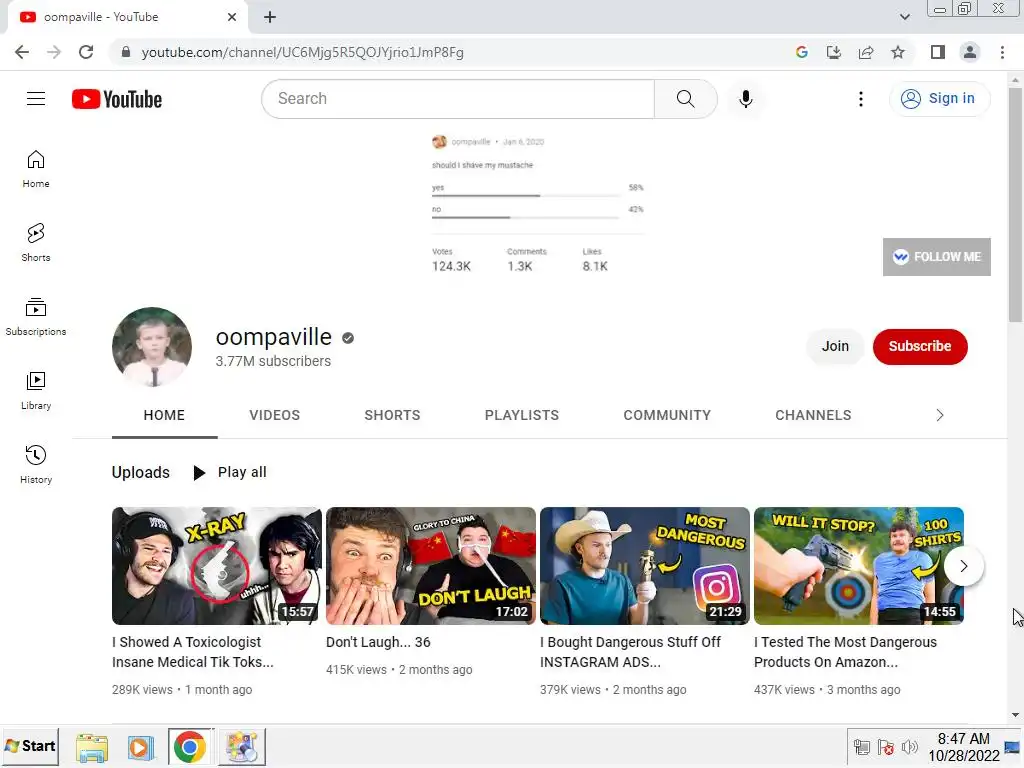Click scrollbar down arrow
Viewport: 1024px width, 768px height.
point(1015,715)
